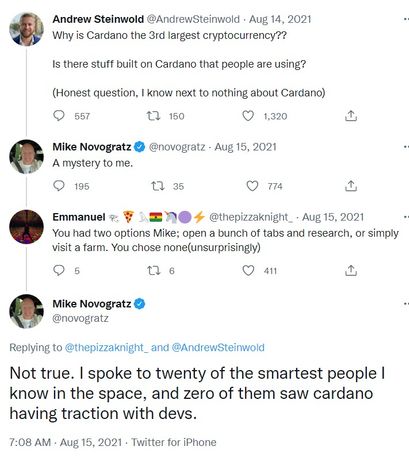Retweet Emmanuel's tweet with 6 retweets

[x=154, y=270]
